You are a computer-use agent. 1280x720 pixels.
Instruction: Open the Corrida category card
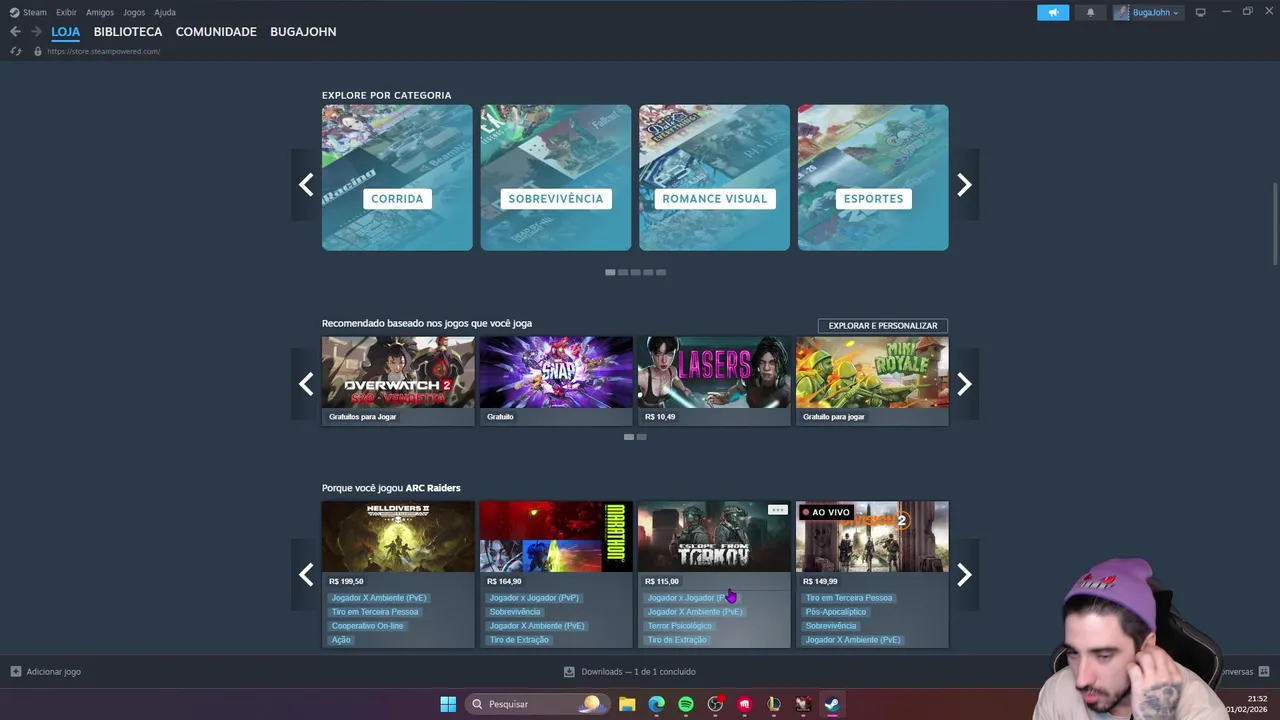(x=397, y=178)
